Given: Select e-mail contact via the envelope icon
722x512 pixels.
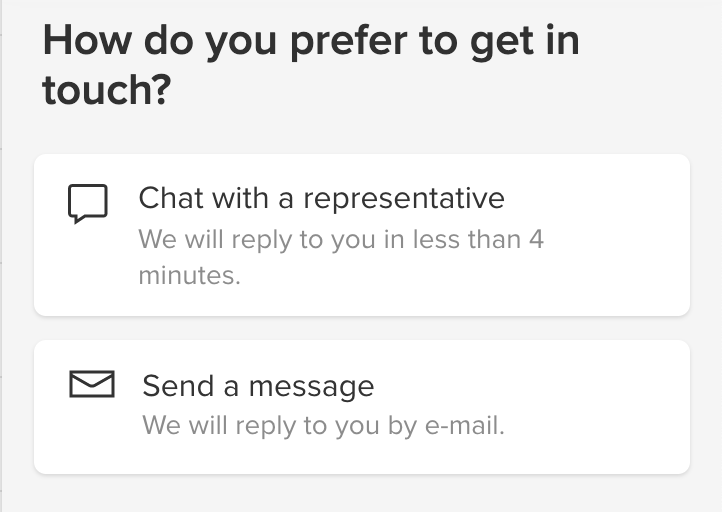Looking at the screenshot, I should pos(92,384).
